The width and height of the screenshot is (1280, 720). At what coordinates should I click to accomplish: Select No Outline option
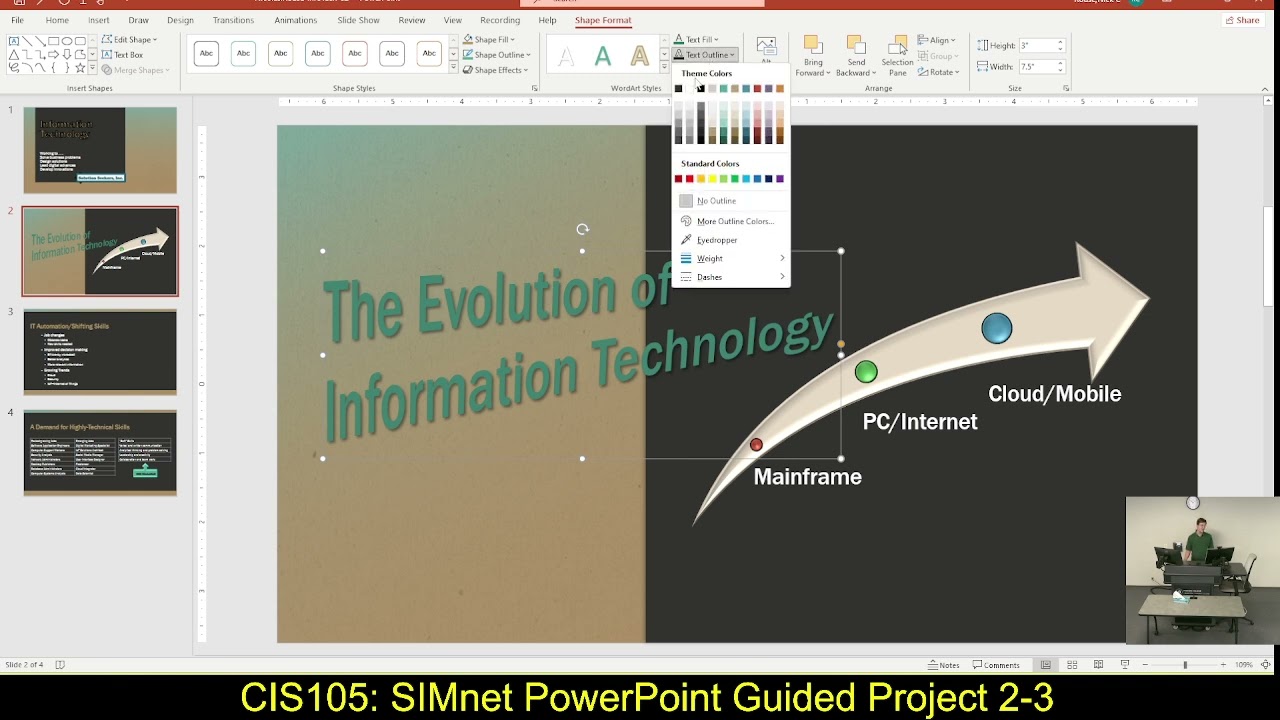point(731,201)
